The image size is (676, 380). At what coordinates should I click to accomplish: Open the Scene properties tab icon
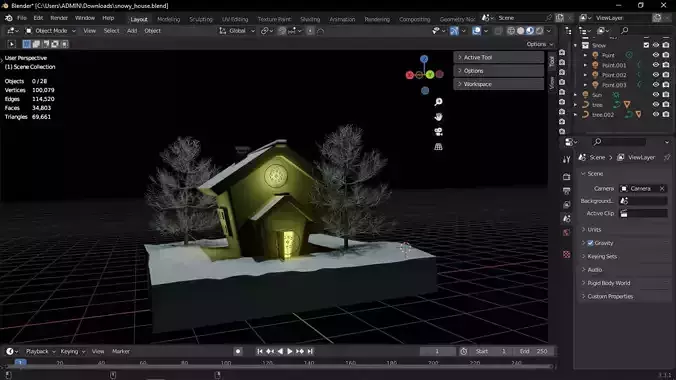pyautogui.click(x=566, y=219)
